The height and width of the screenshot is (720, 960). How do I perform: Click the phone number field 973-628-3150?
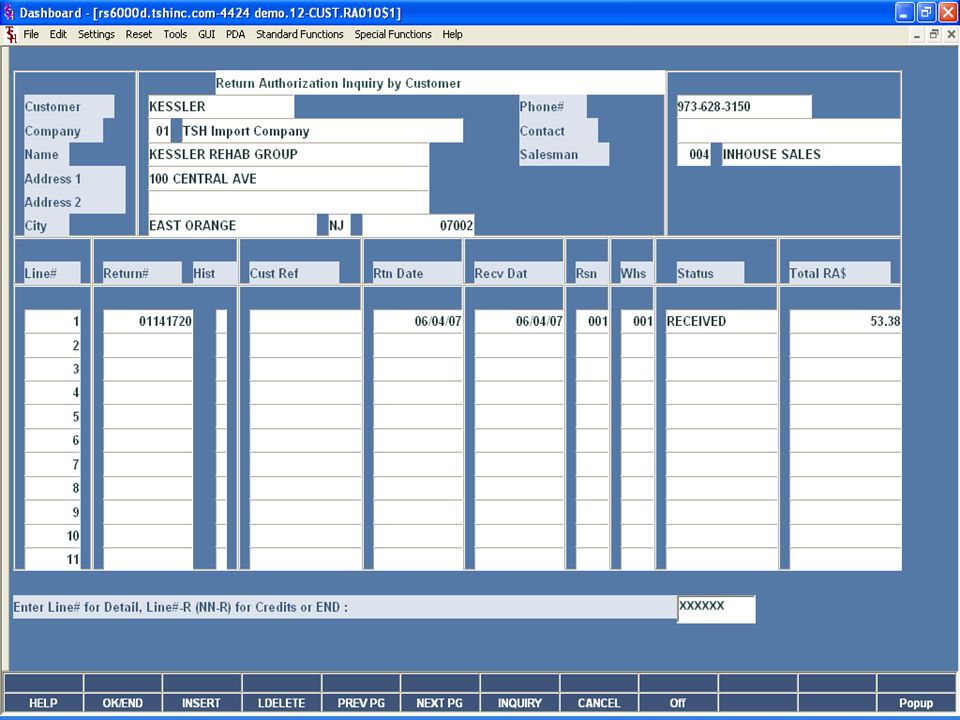click(x=744, y=107)
